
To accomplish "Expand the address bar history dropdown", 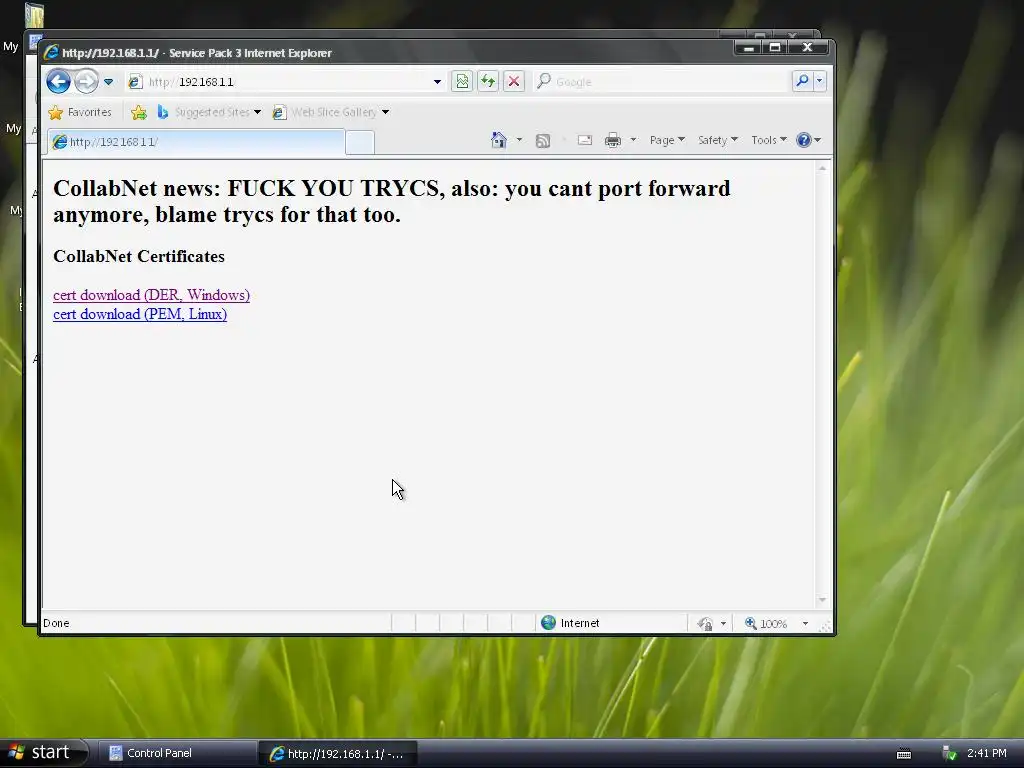I will 437,82.
